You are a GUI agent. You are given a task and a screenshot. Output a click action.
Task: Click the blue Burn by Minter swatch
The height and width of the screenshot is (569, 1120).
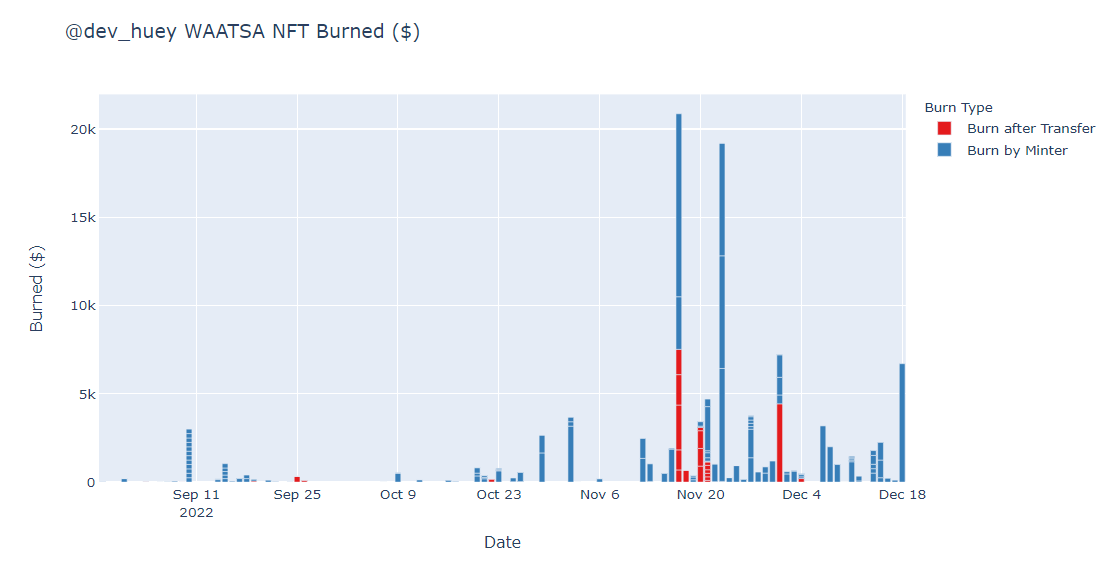click(944, 151)
